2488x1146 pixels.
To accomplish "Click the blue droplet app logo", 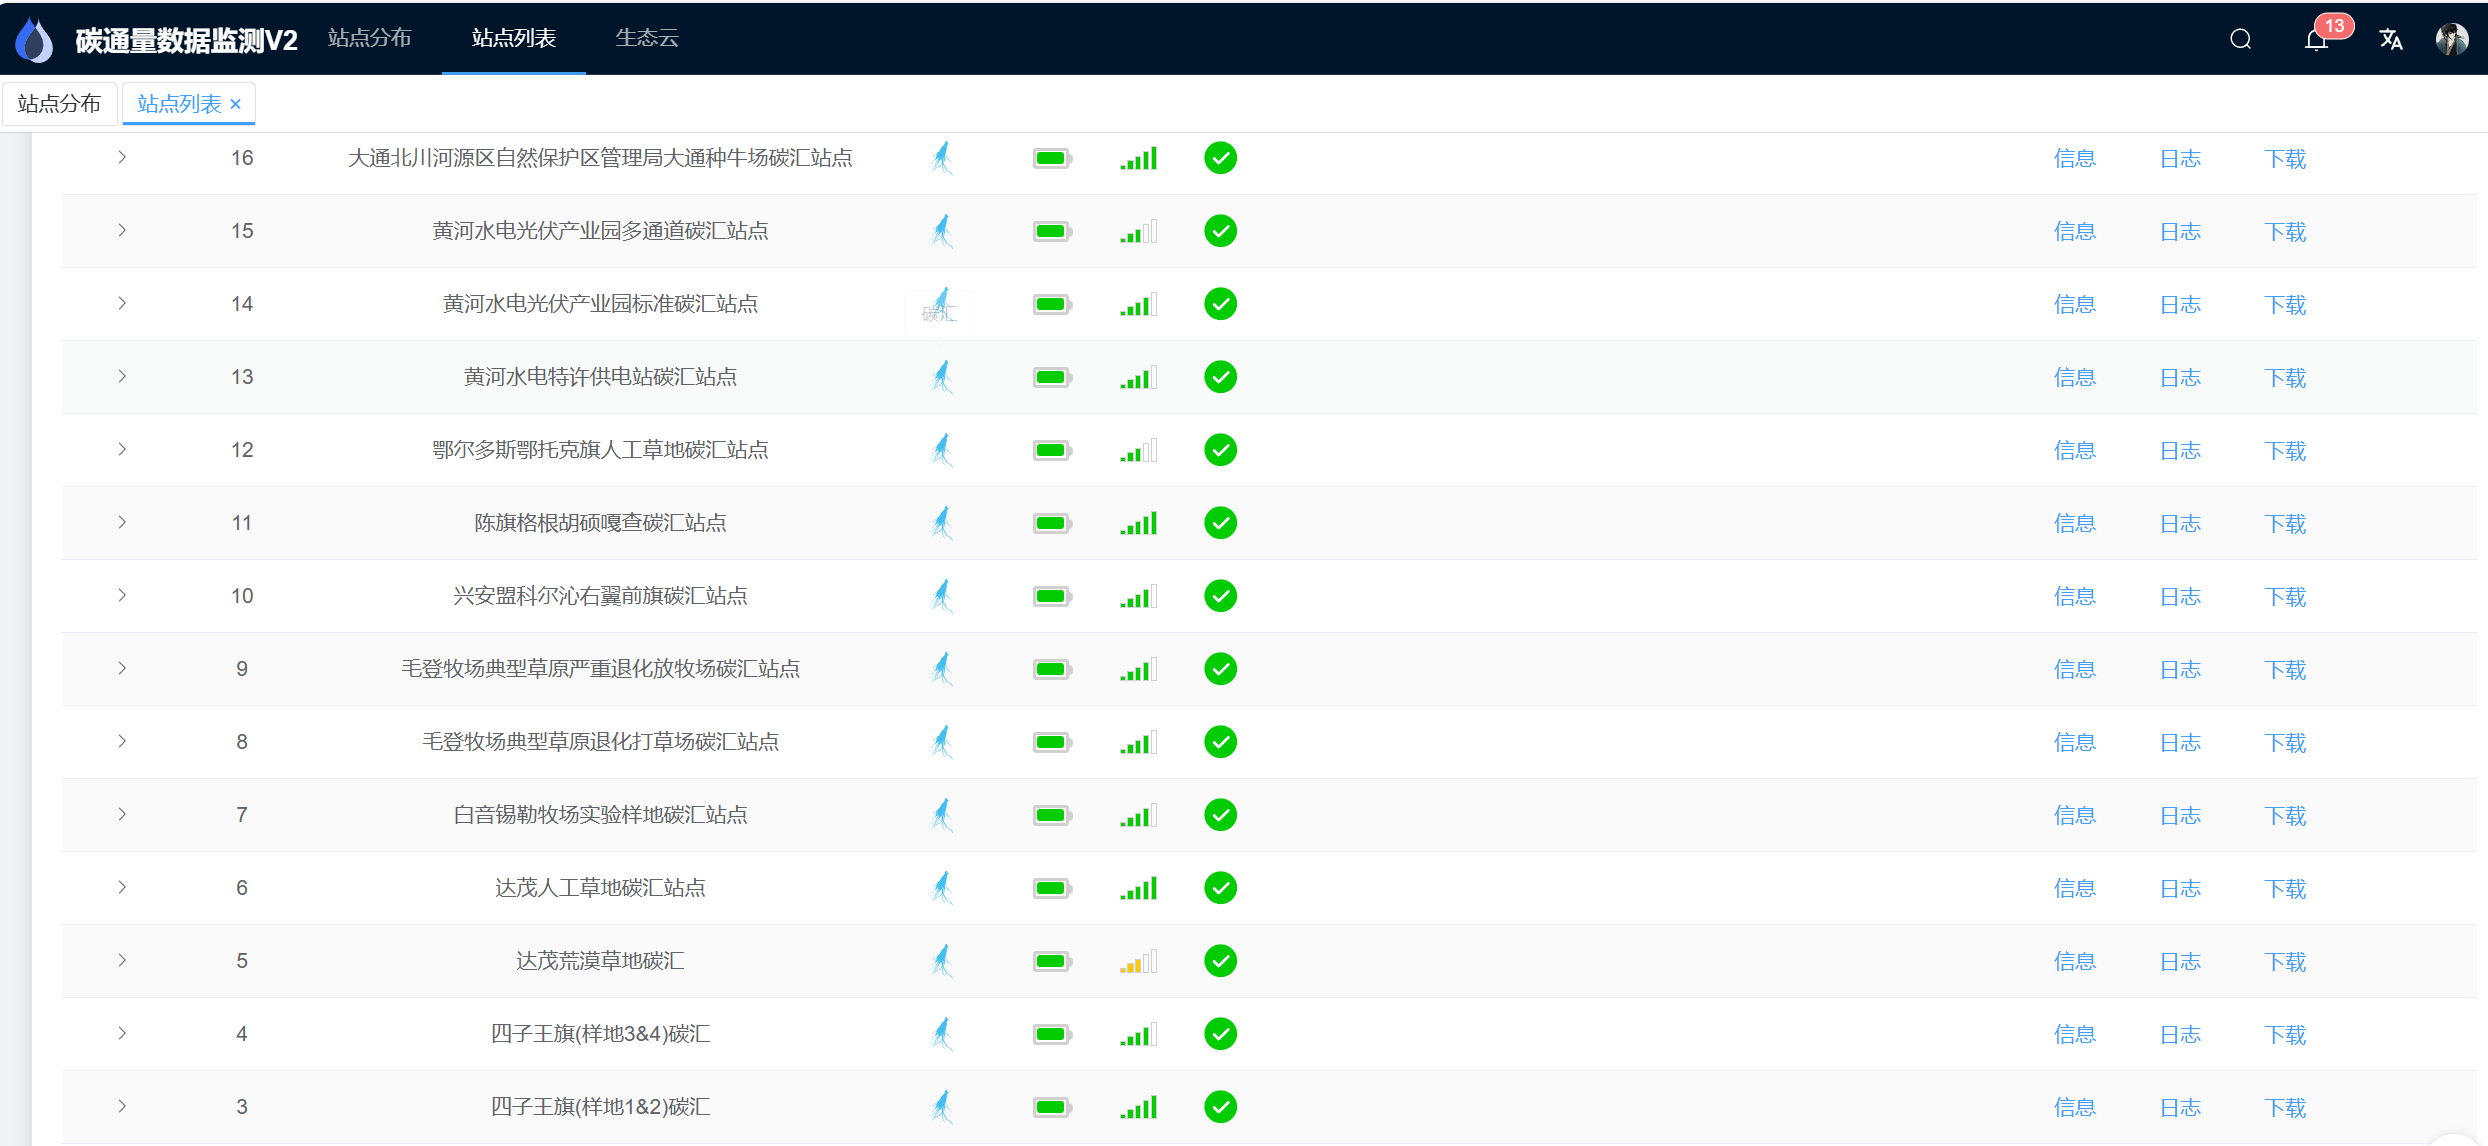I will coord(35,40).
